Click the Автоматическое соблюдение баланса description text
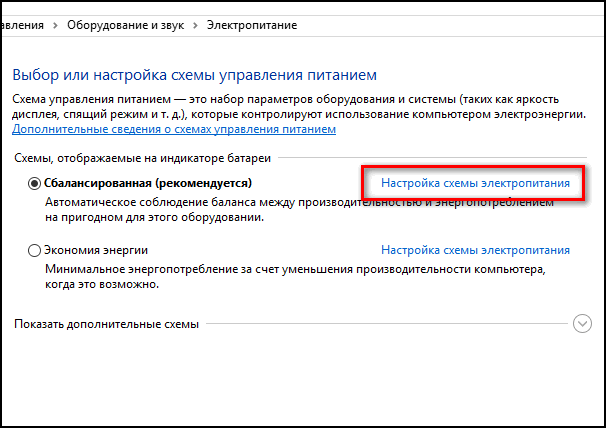The height and width of the screenshot is (428, 606). pyautogui.click(x=300, y=210)
